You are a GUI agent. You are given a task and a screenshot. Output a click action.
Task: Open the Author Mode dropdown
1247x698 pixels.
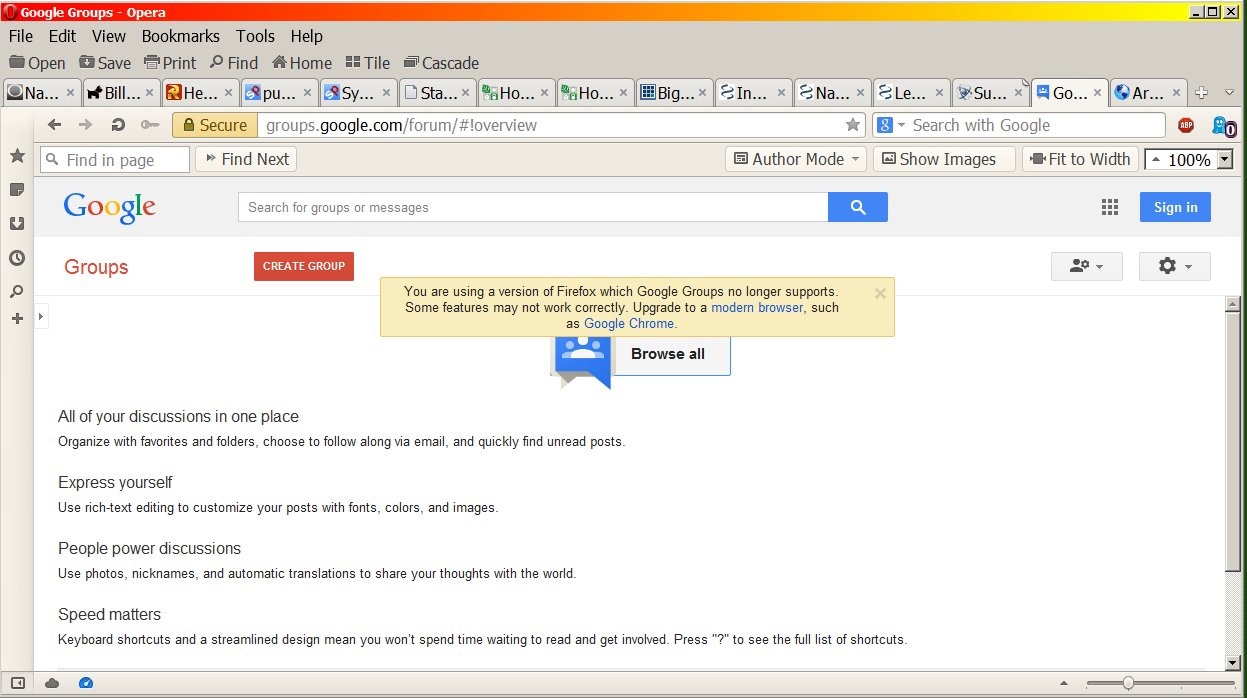pos(797,159)
